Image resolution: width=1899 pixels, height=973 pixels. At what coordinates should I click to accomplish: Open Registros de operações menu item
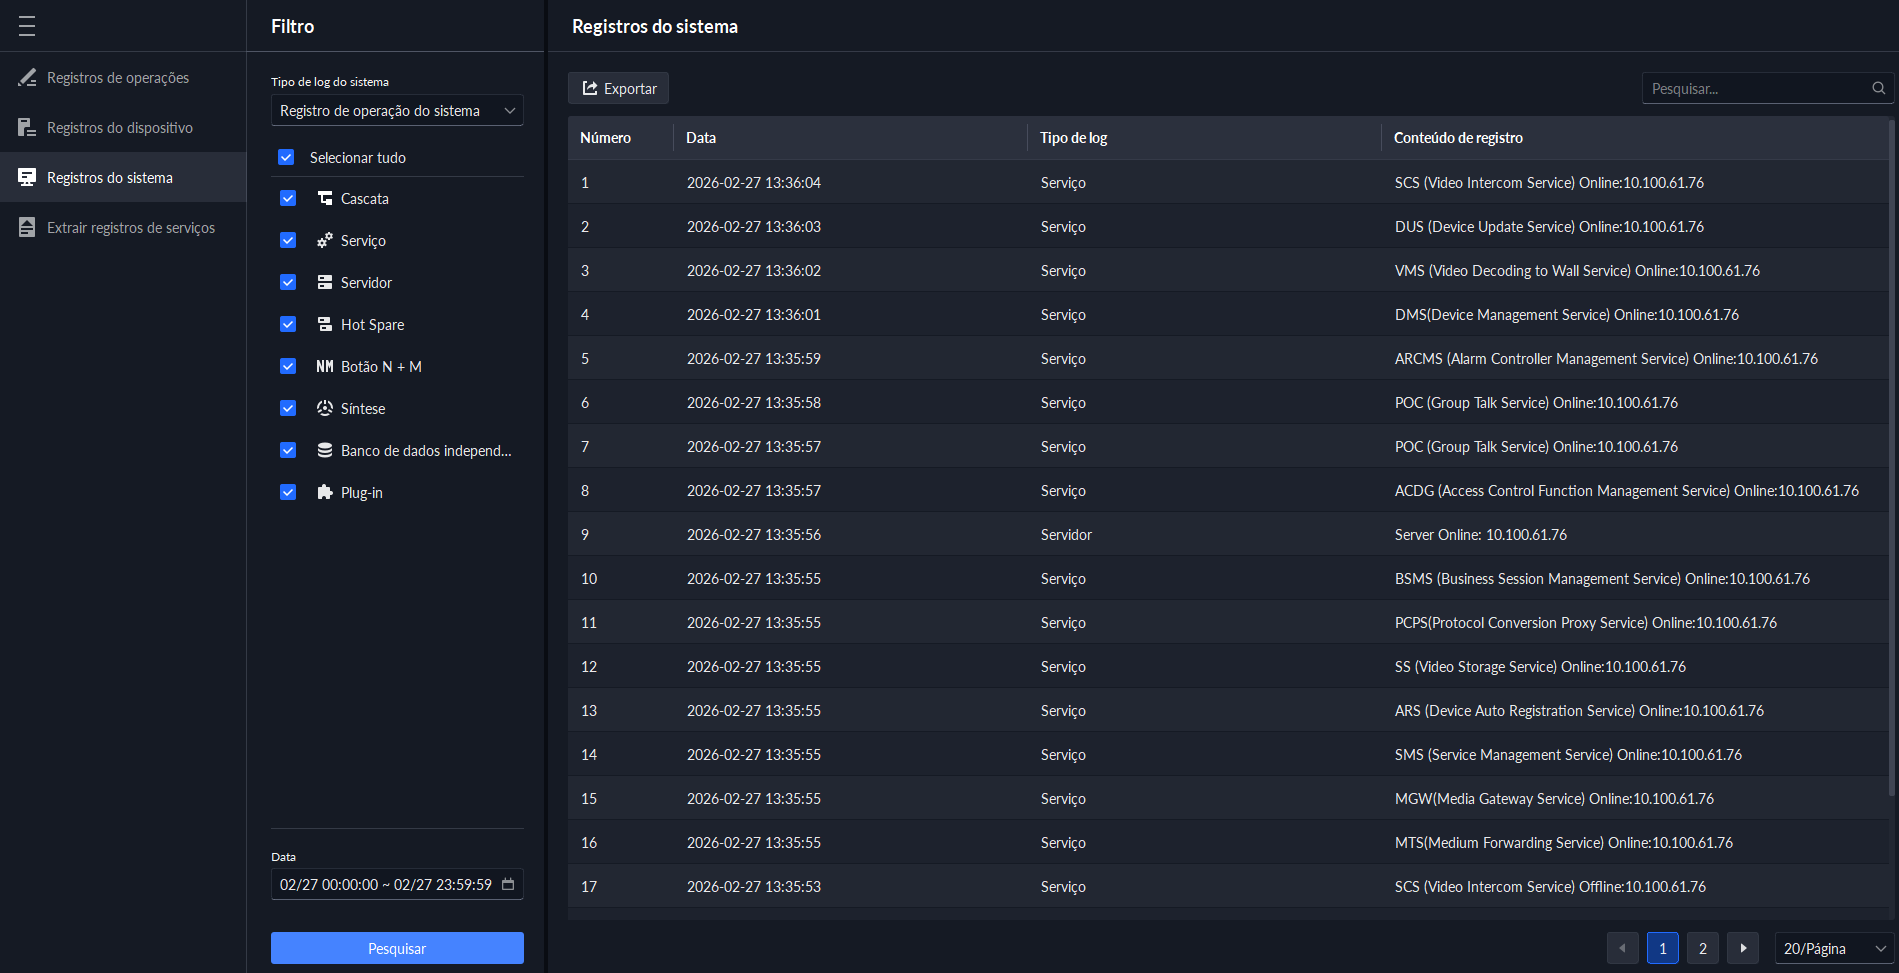pos(118,78)
